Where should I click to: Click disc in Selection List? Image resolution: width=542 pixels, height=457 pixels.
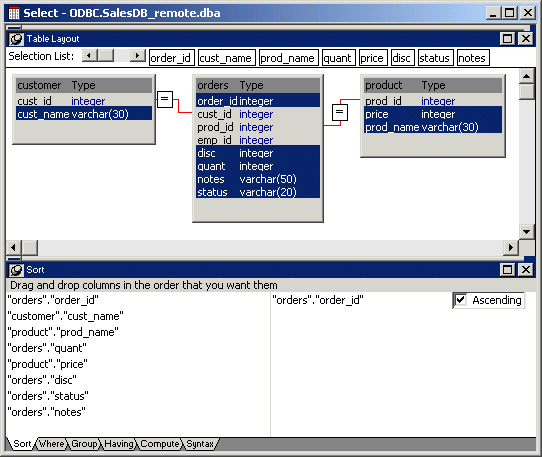[403, 58]
